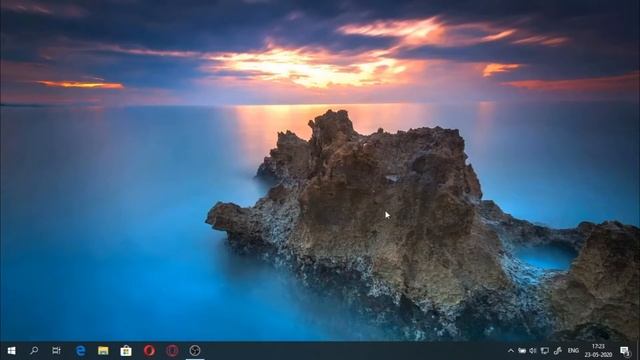Switch to OBS Studio taskbar icon
This screenshot has height=360, width=640.
click(195, 351)
